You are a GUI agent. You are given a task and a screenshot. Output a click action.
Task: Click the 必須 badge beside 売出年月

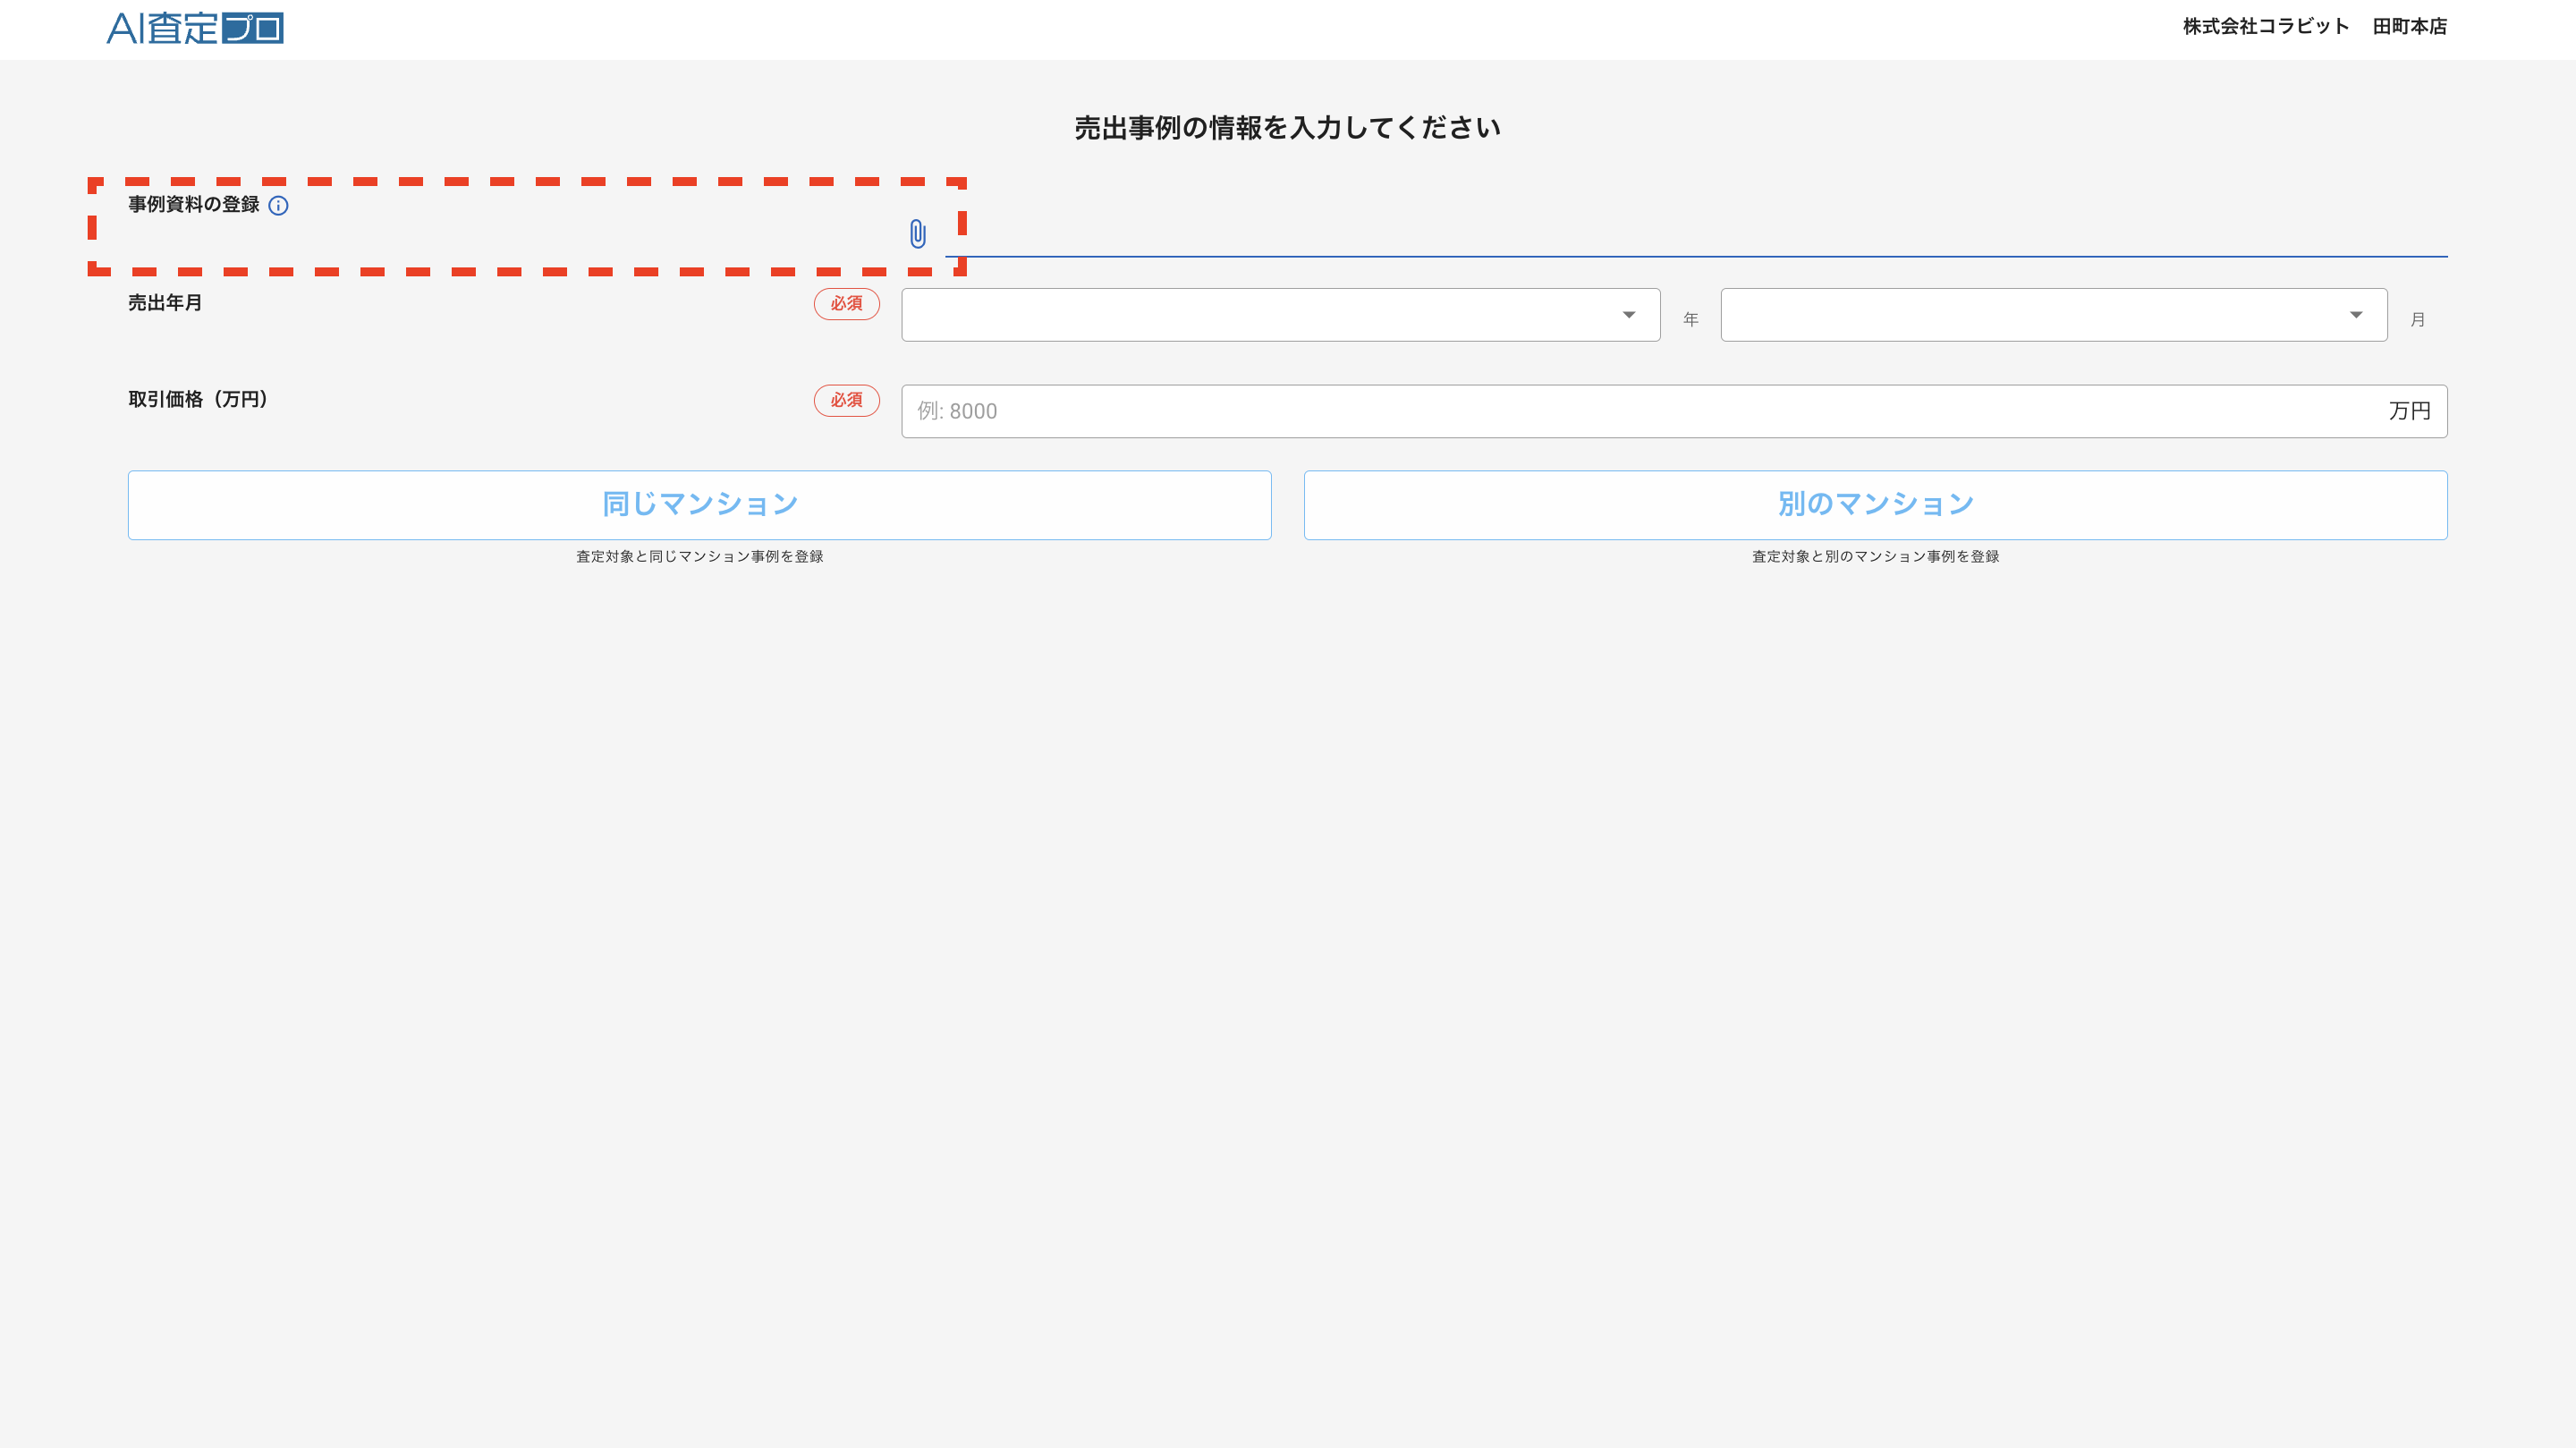tap(846, 304)
